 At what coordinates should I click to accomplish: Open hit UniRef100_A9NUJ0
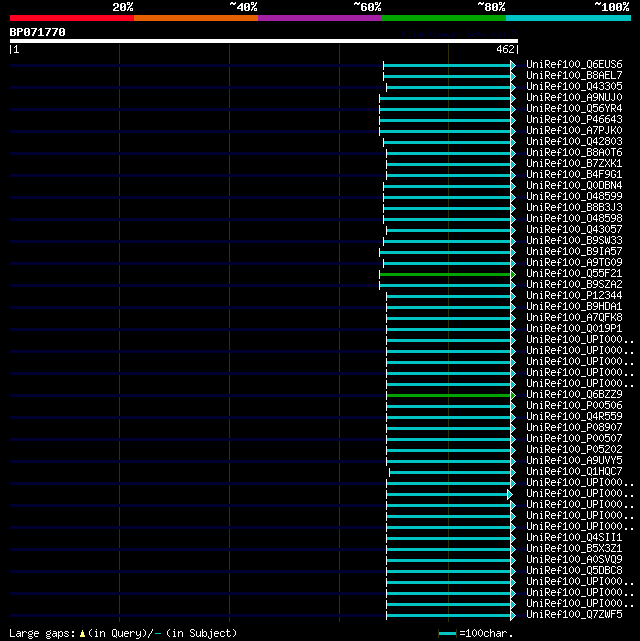pyautogui.click(x=574, y=98)
